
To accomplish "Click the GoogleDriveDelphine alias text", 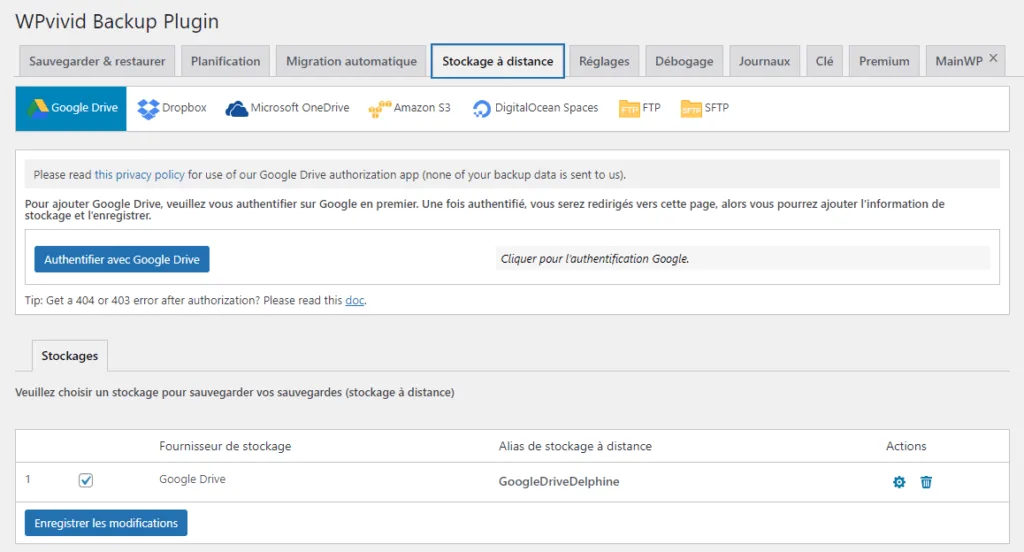I will click(559, 481).
